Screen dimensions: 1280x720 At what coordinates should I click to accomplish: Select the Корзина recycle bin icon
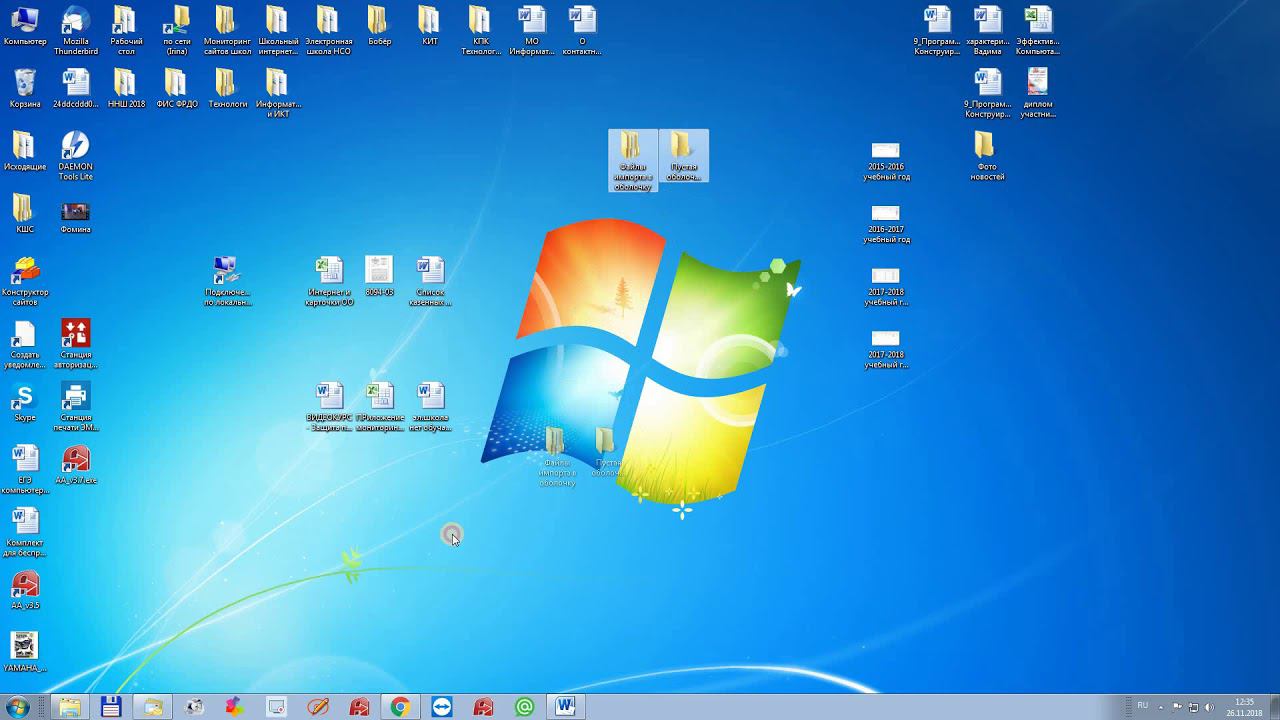pyautogui.click(x=25, y=84)
